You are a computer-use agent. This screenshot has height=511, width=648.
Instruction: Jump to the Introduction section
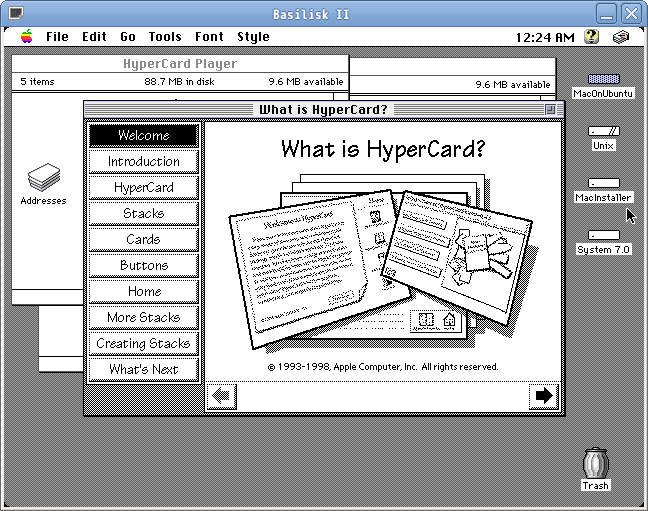coord(143,161)
